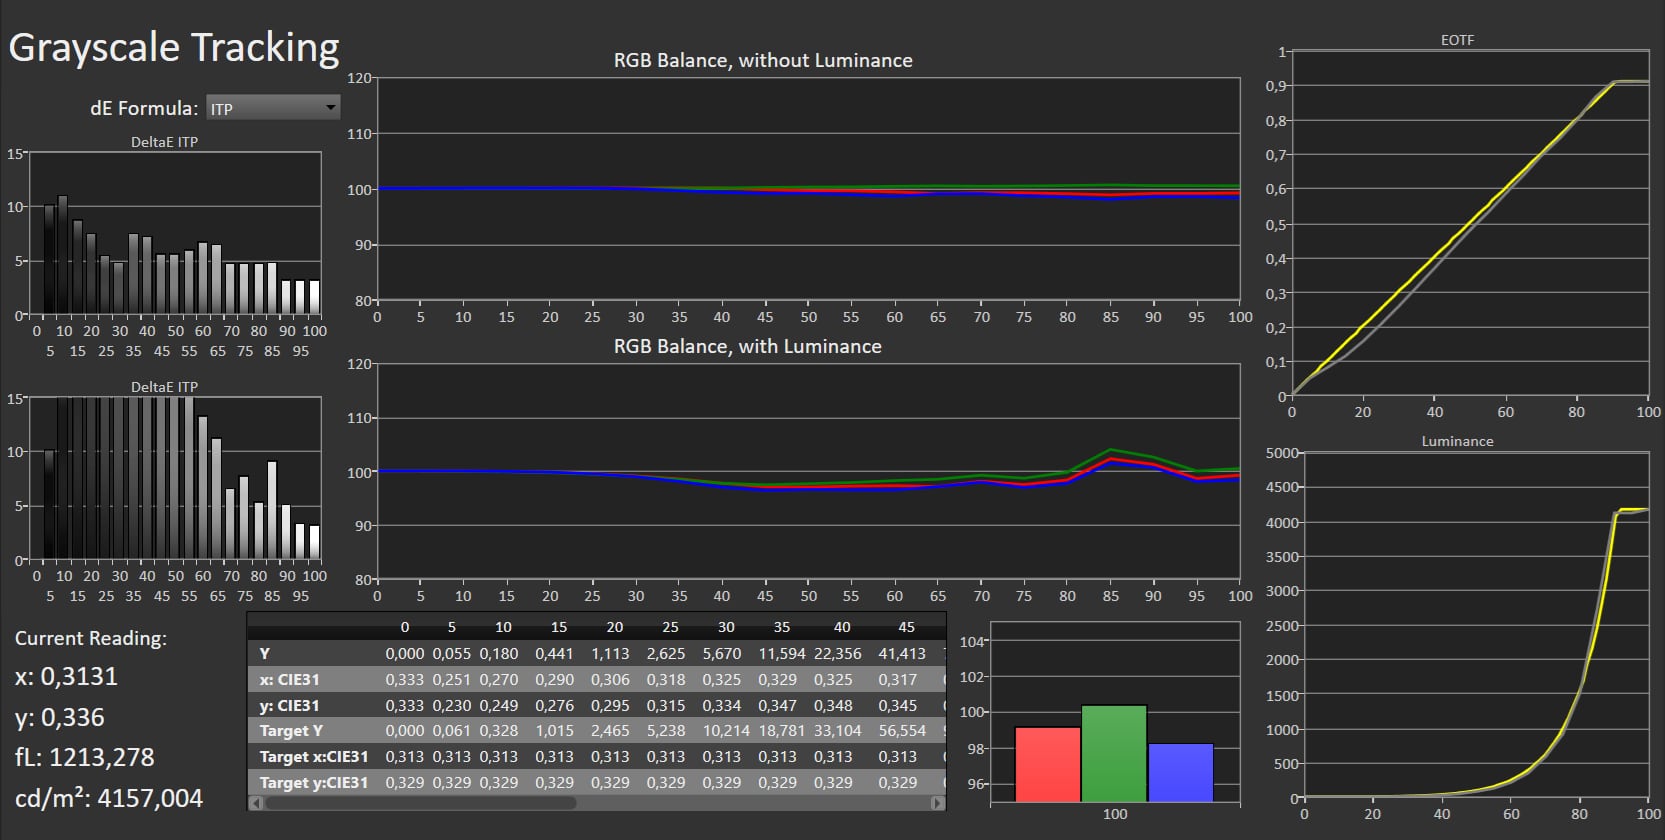Select the blue bar in the RGB bar chart
This screenshot has width=1665, height=840.
point(1181,771)
